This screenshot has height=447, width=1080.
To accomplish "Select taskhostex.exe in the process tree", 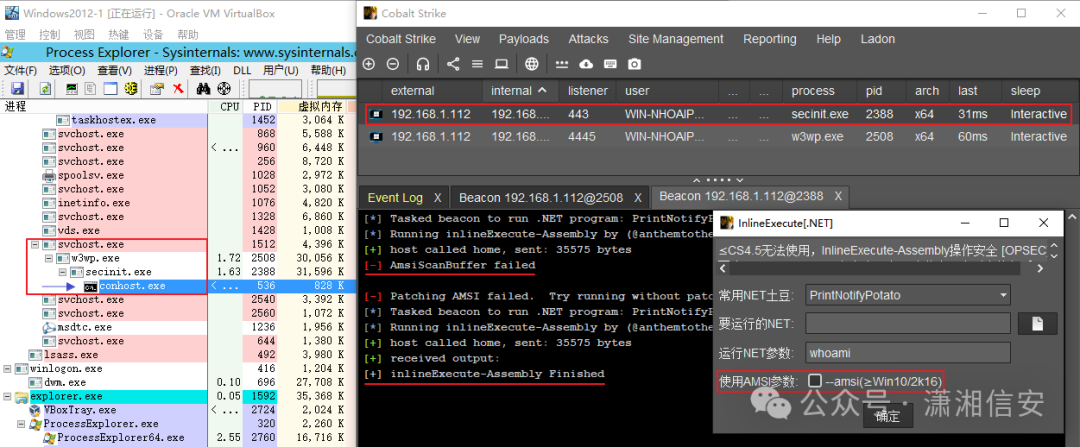I will tap(114, 120).
